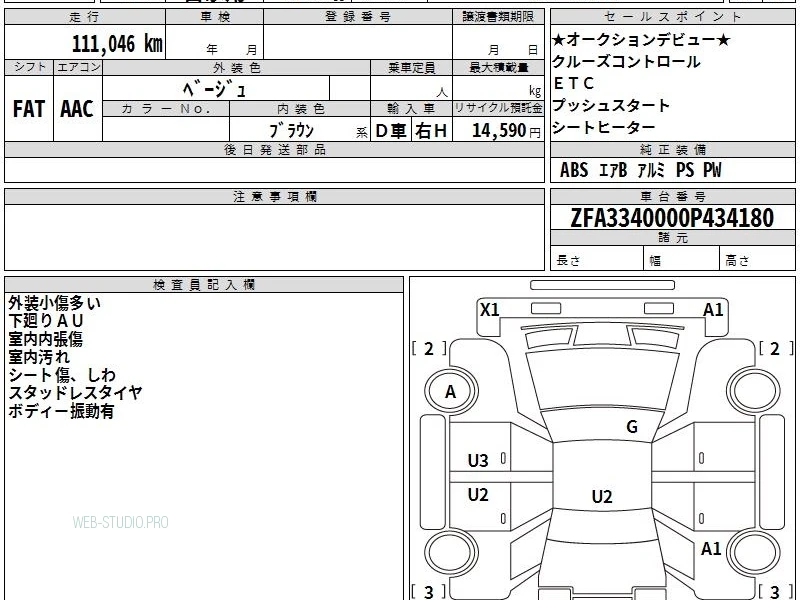Click the 外装色 header cell

click(x=237, y=67)
